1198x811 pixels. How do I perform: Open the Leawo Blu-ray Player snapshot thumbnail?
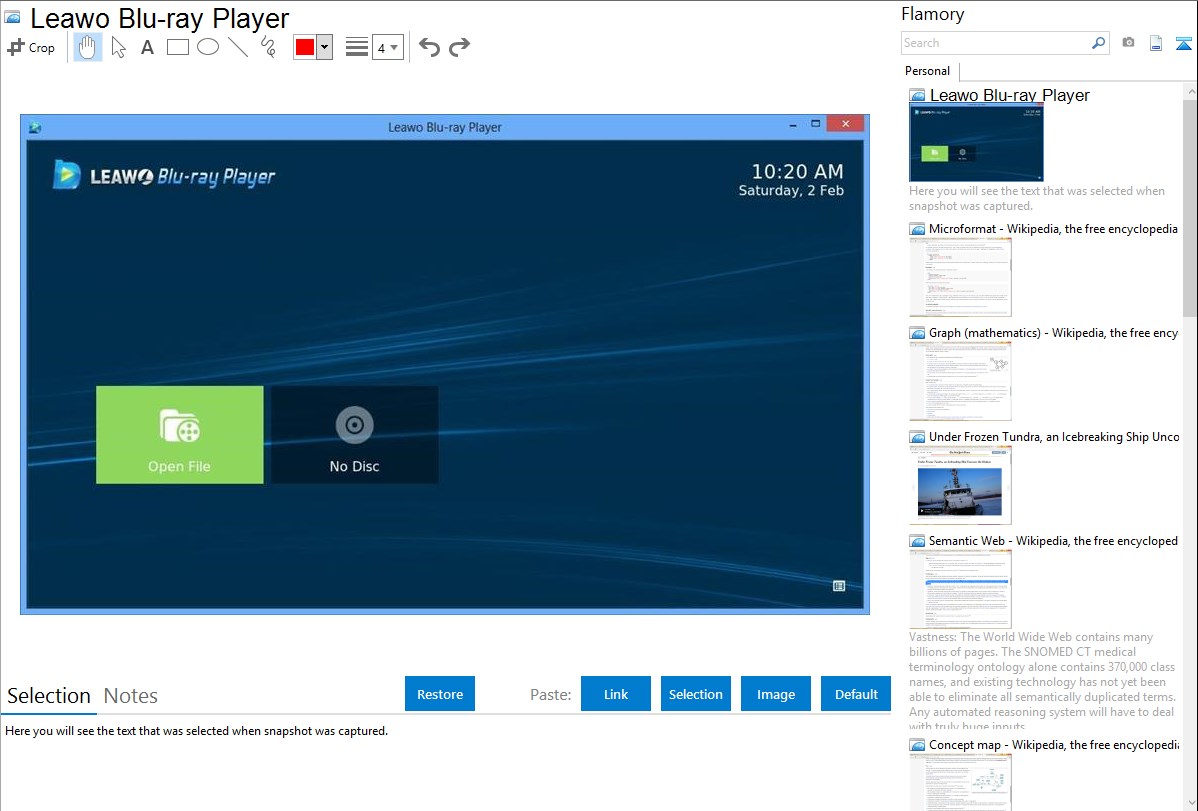point(976,143)
